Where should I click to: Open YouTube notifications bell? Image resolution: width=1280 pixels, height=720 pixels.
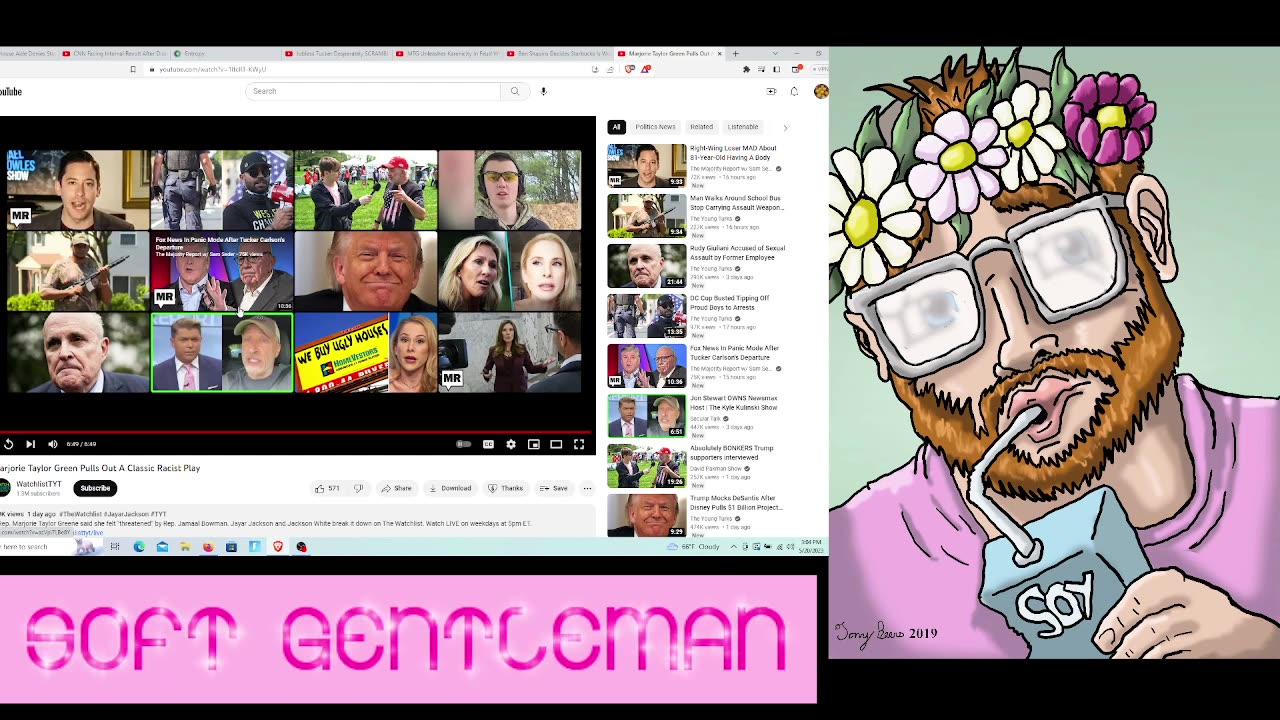(x=794, y=91)
